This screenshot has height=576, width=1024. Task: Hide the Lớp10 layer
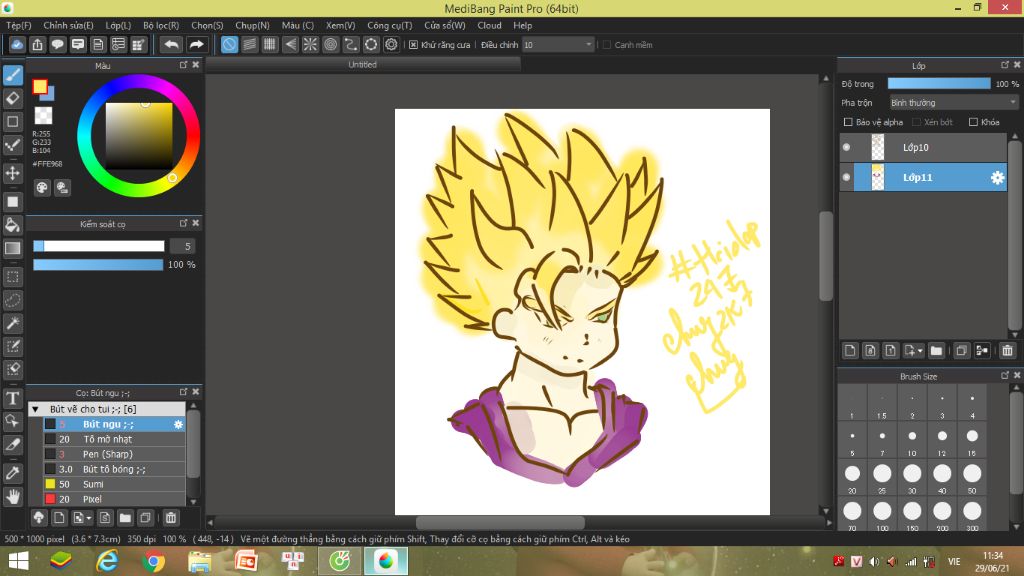coord(846,148)
